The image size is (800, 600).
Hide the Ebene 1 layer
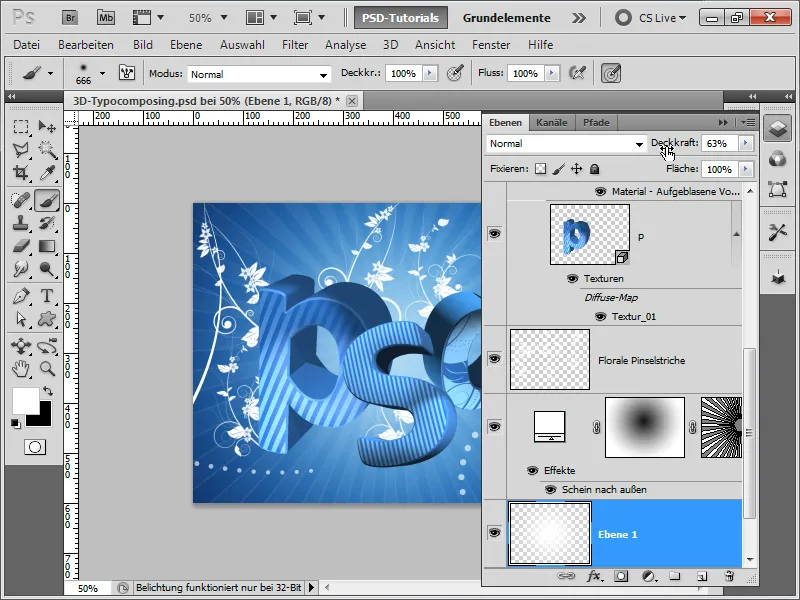(x=494, y=533)
